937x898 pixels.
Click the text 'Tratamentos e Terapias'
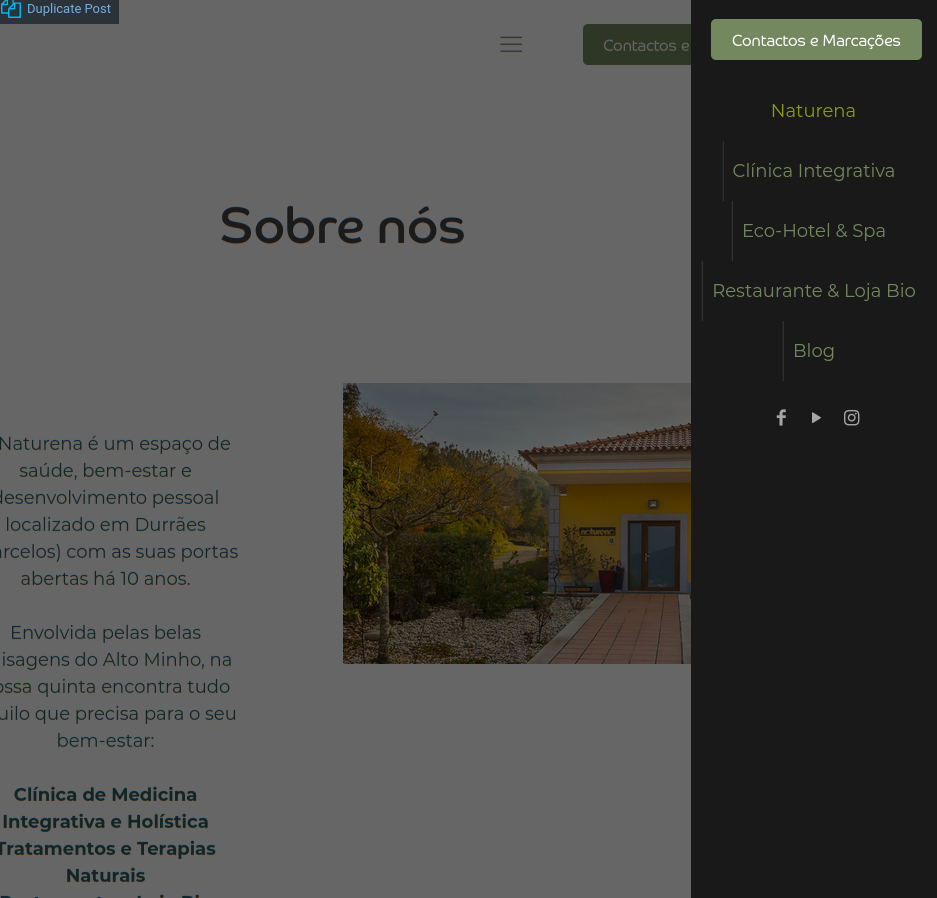106,848
